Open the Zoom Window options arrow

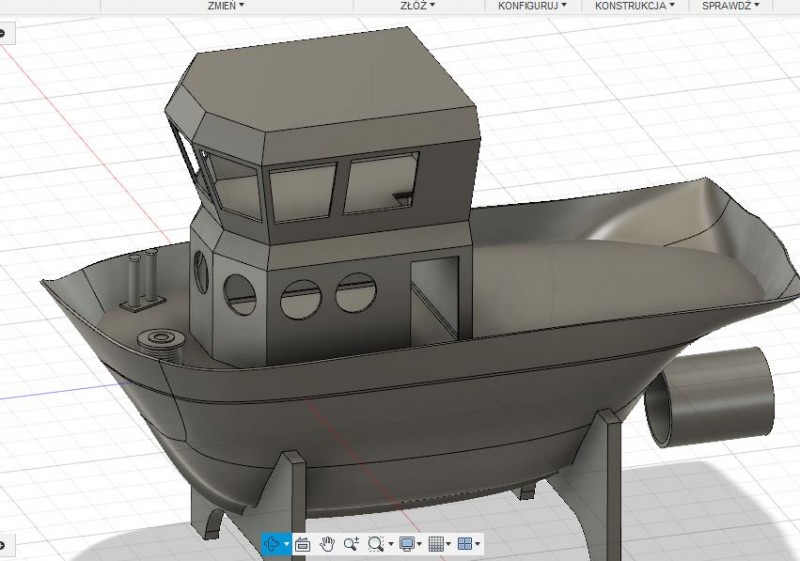391,544
